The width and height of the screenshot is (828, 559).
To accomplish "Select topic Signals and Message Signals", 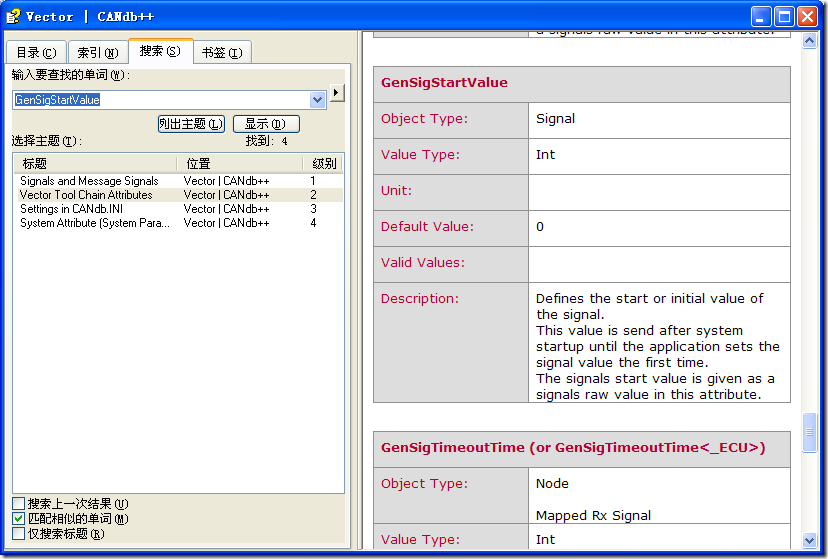I will pyautogui.click(x=180, y=181).
